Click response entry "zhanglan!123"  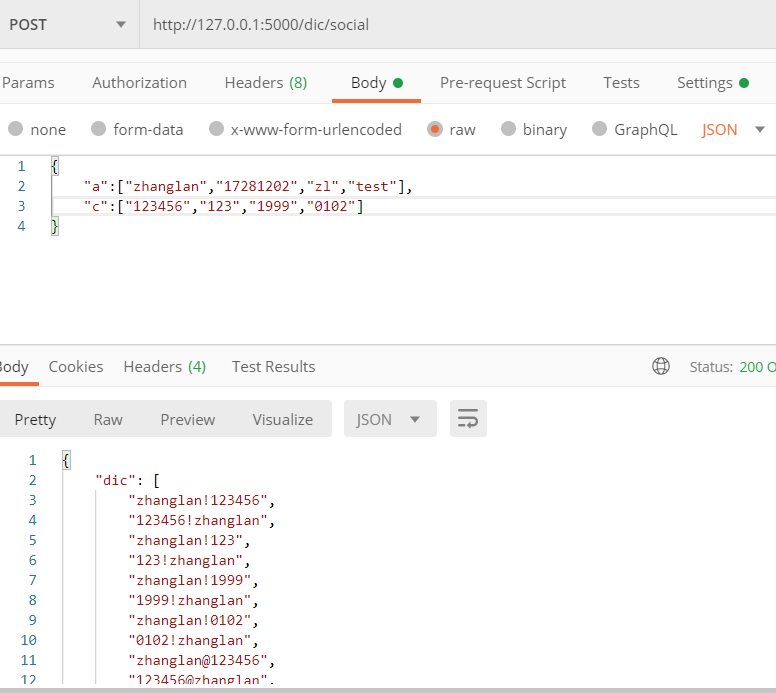coord(189,540)
